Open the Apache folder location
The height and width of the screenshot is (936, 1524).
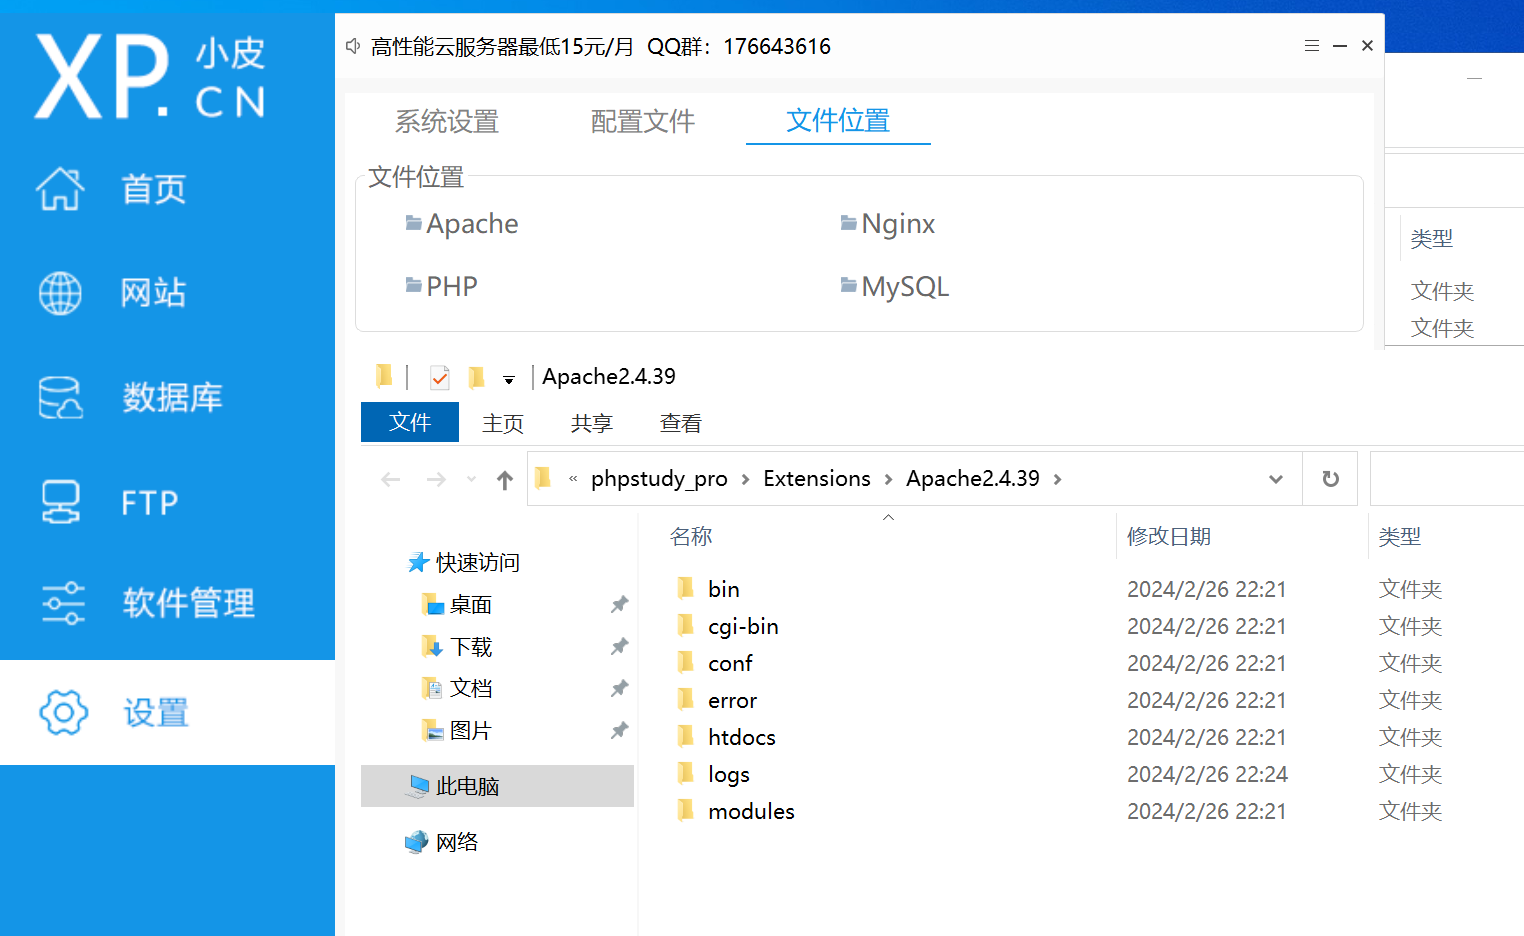(x=462, y=223)
